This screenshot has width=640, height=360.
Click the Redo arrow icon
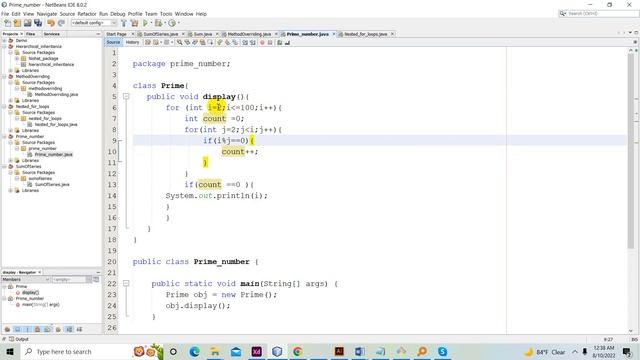point(61,23)
